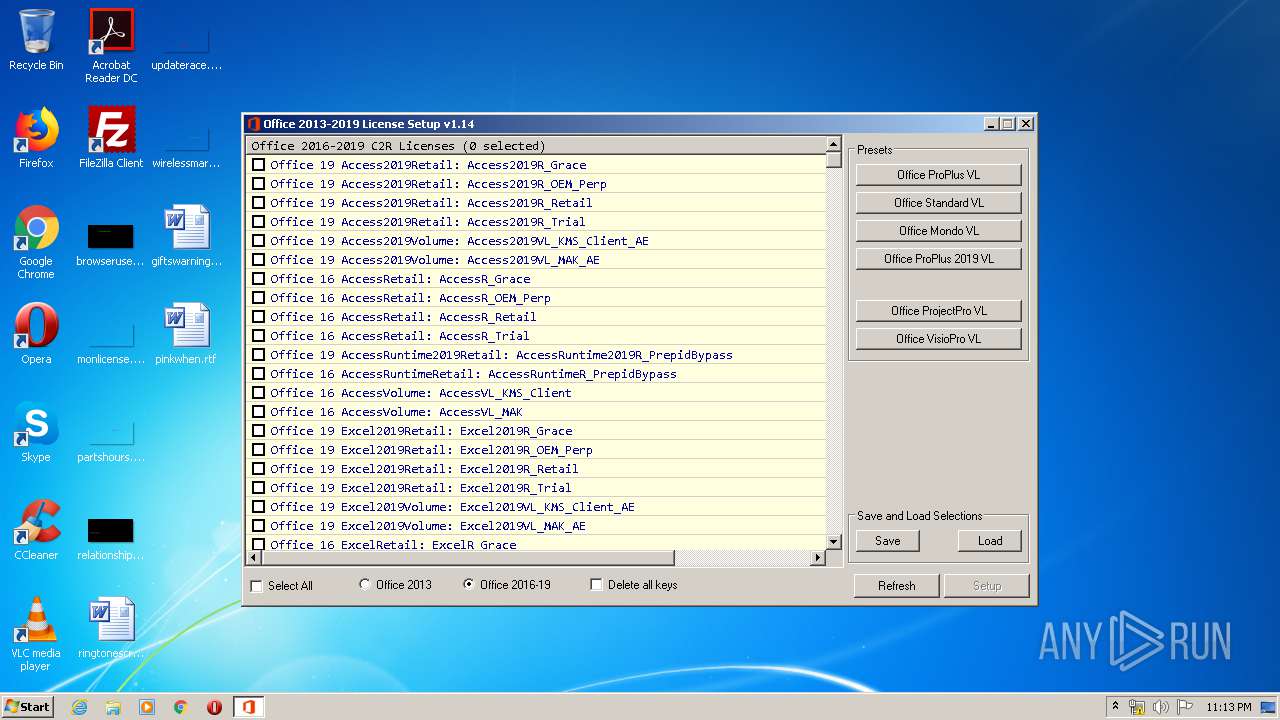Screen dimensions: 1280x720
Task: Open CCleaner desktop shortcut
Action: click(36, 530)
